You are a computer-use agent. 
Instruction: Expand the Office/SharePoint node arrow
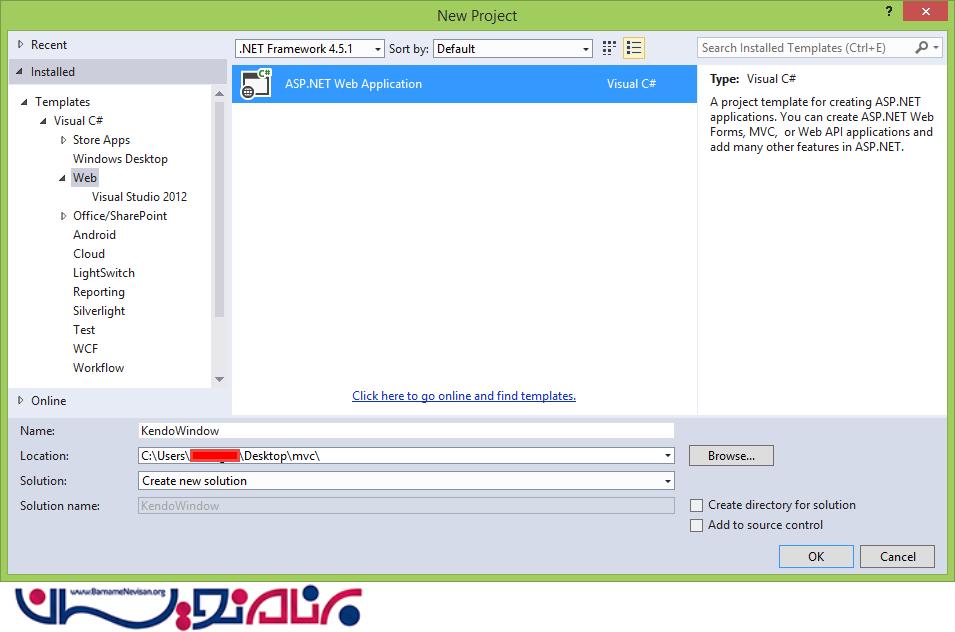pos(63,216)
